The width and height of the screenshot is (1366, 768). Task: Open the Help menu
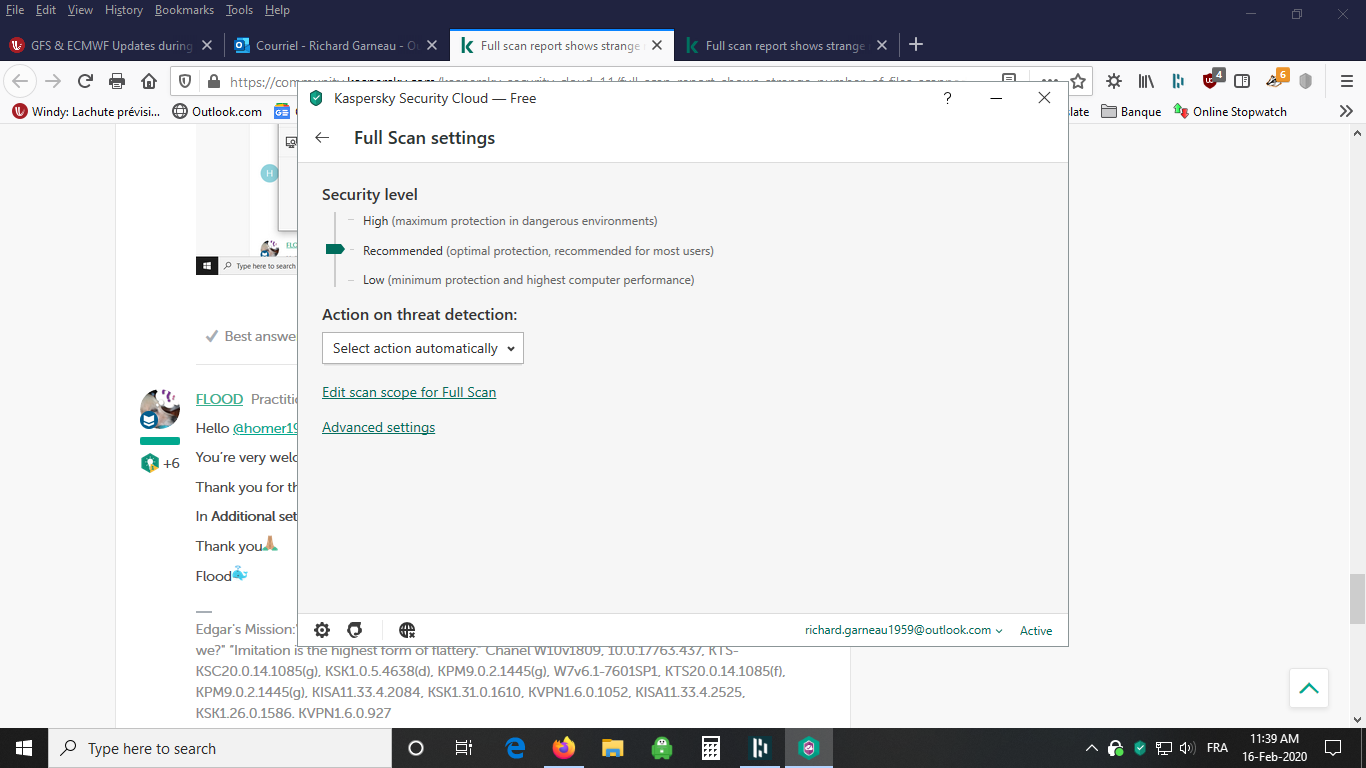pos(277,10)
